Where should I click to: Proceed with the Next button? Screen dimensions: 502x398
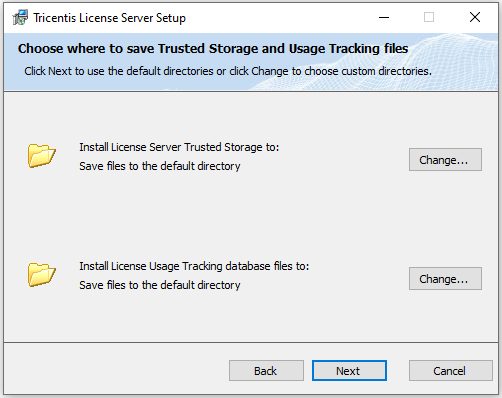coord(349,371)
